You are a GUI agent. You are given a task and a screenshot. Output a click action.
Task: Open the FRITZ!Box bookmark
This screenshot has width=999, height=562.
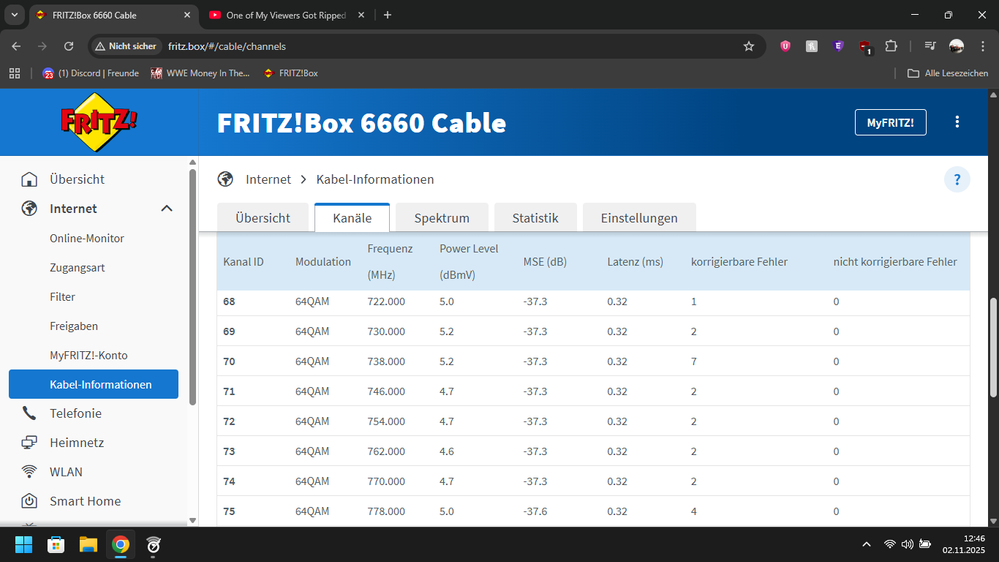291,73
